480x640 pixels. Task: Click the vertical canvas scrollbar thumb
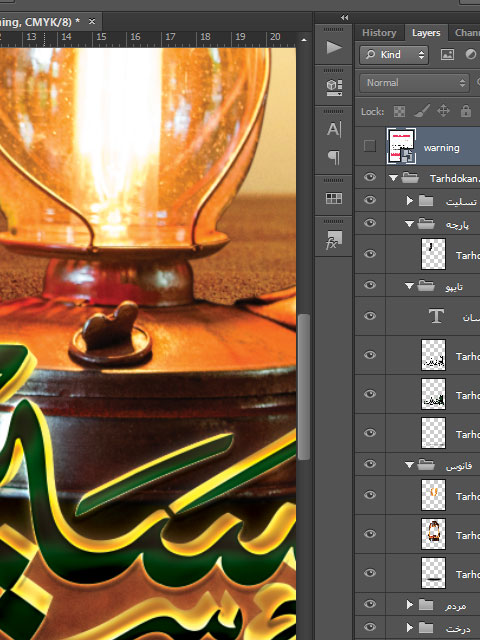[303, 387]
